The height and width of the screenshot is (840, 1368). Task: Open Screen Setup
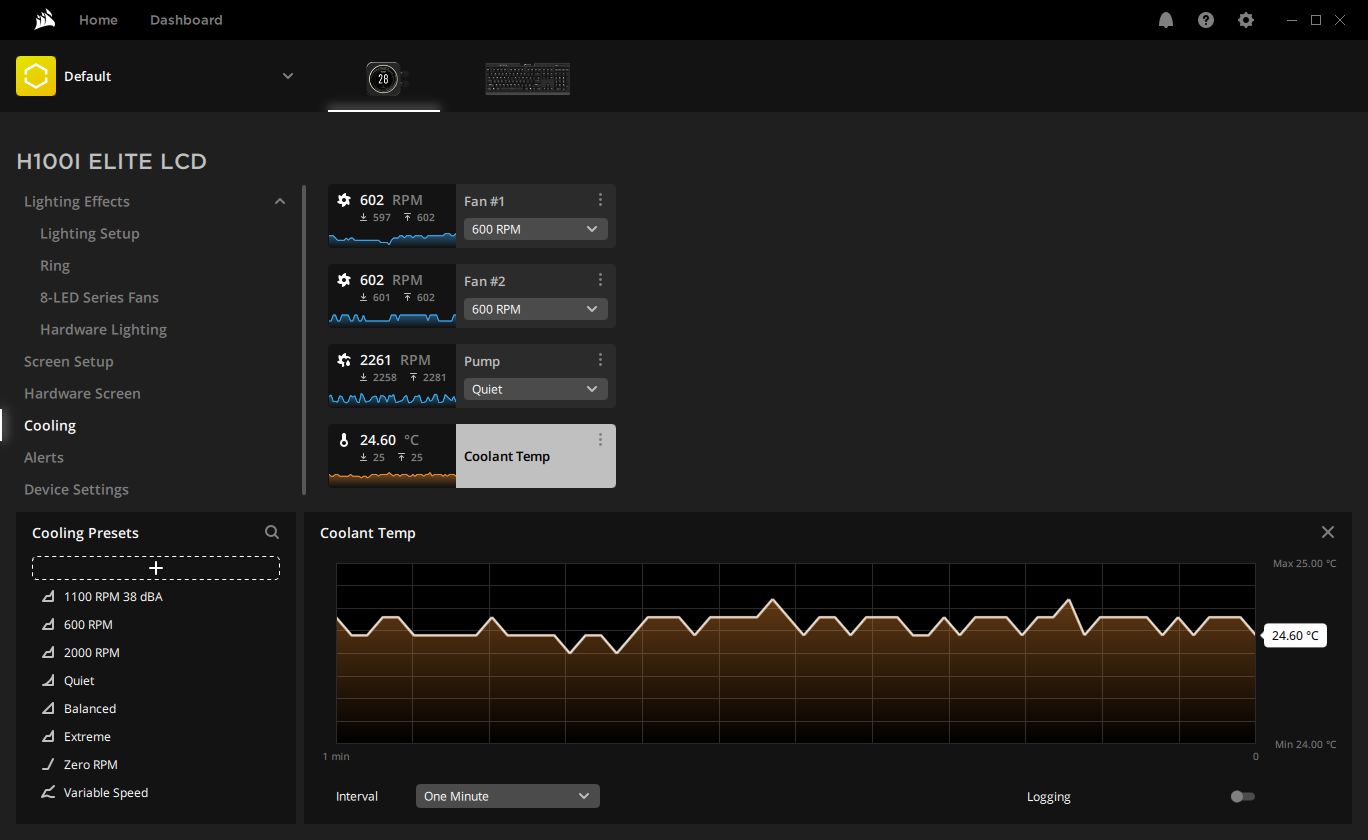click(69, 361)
